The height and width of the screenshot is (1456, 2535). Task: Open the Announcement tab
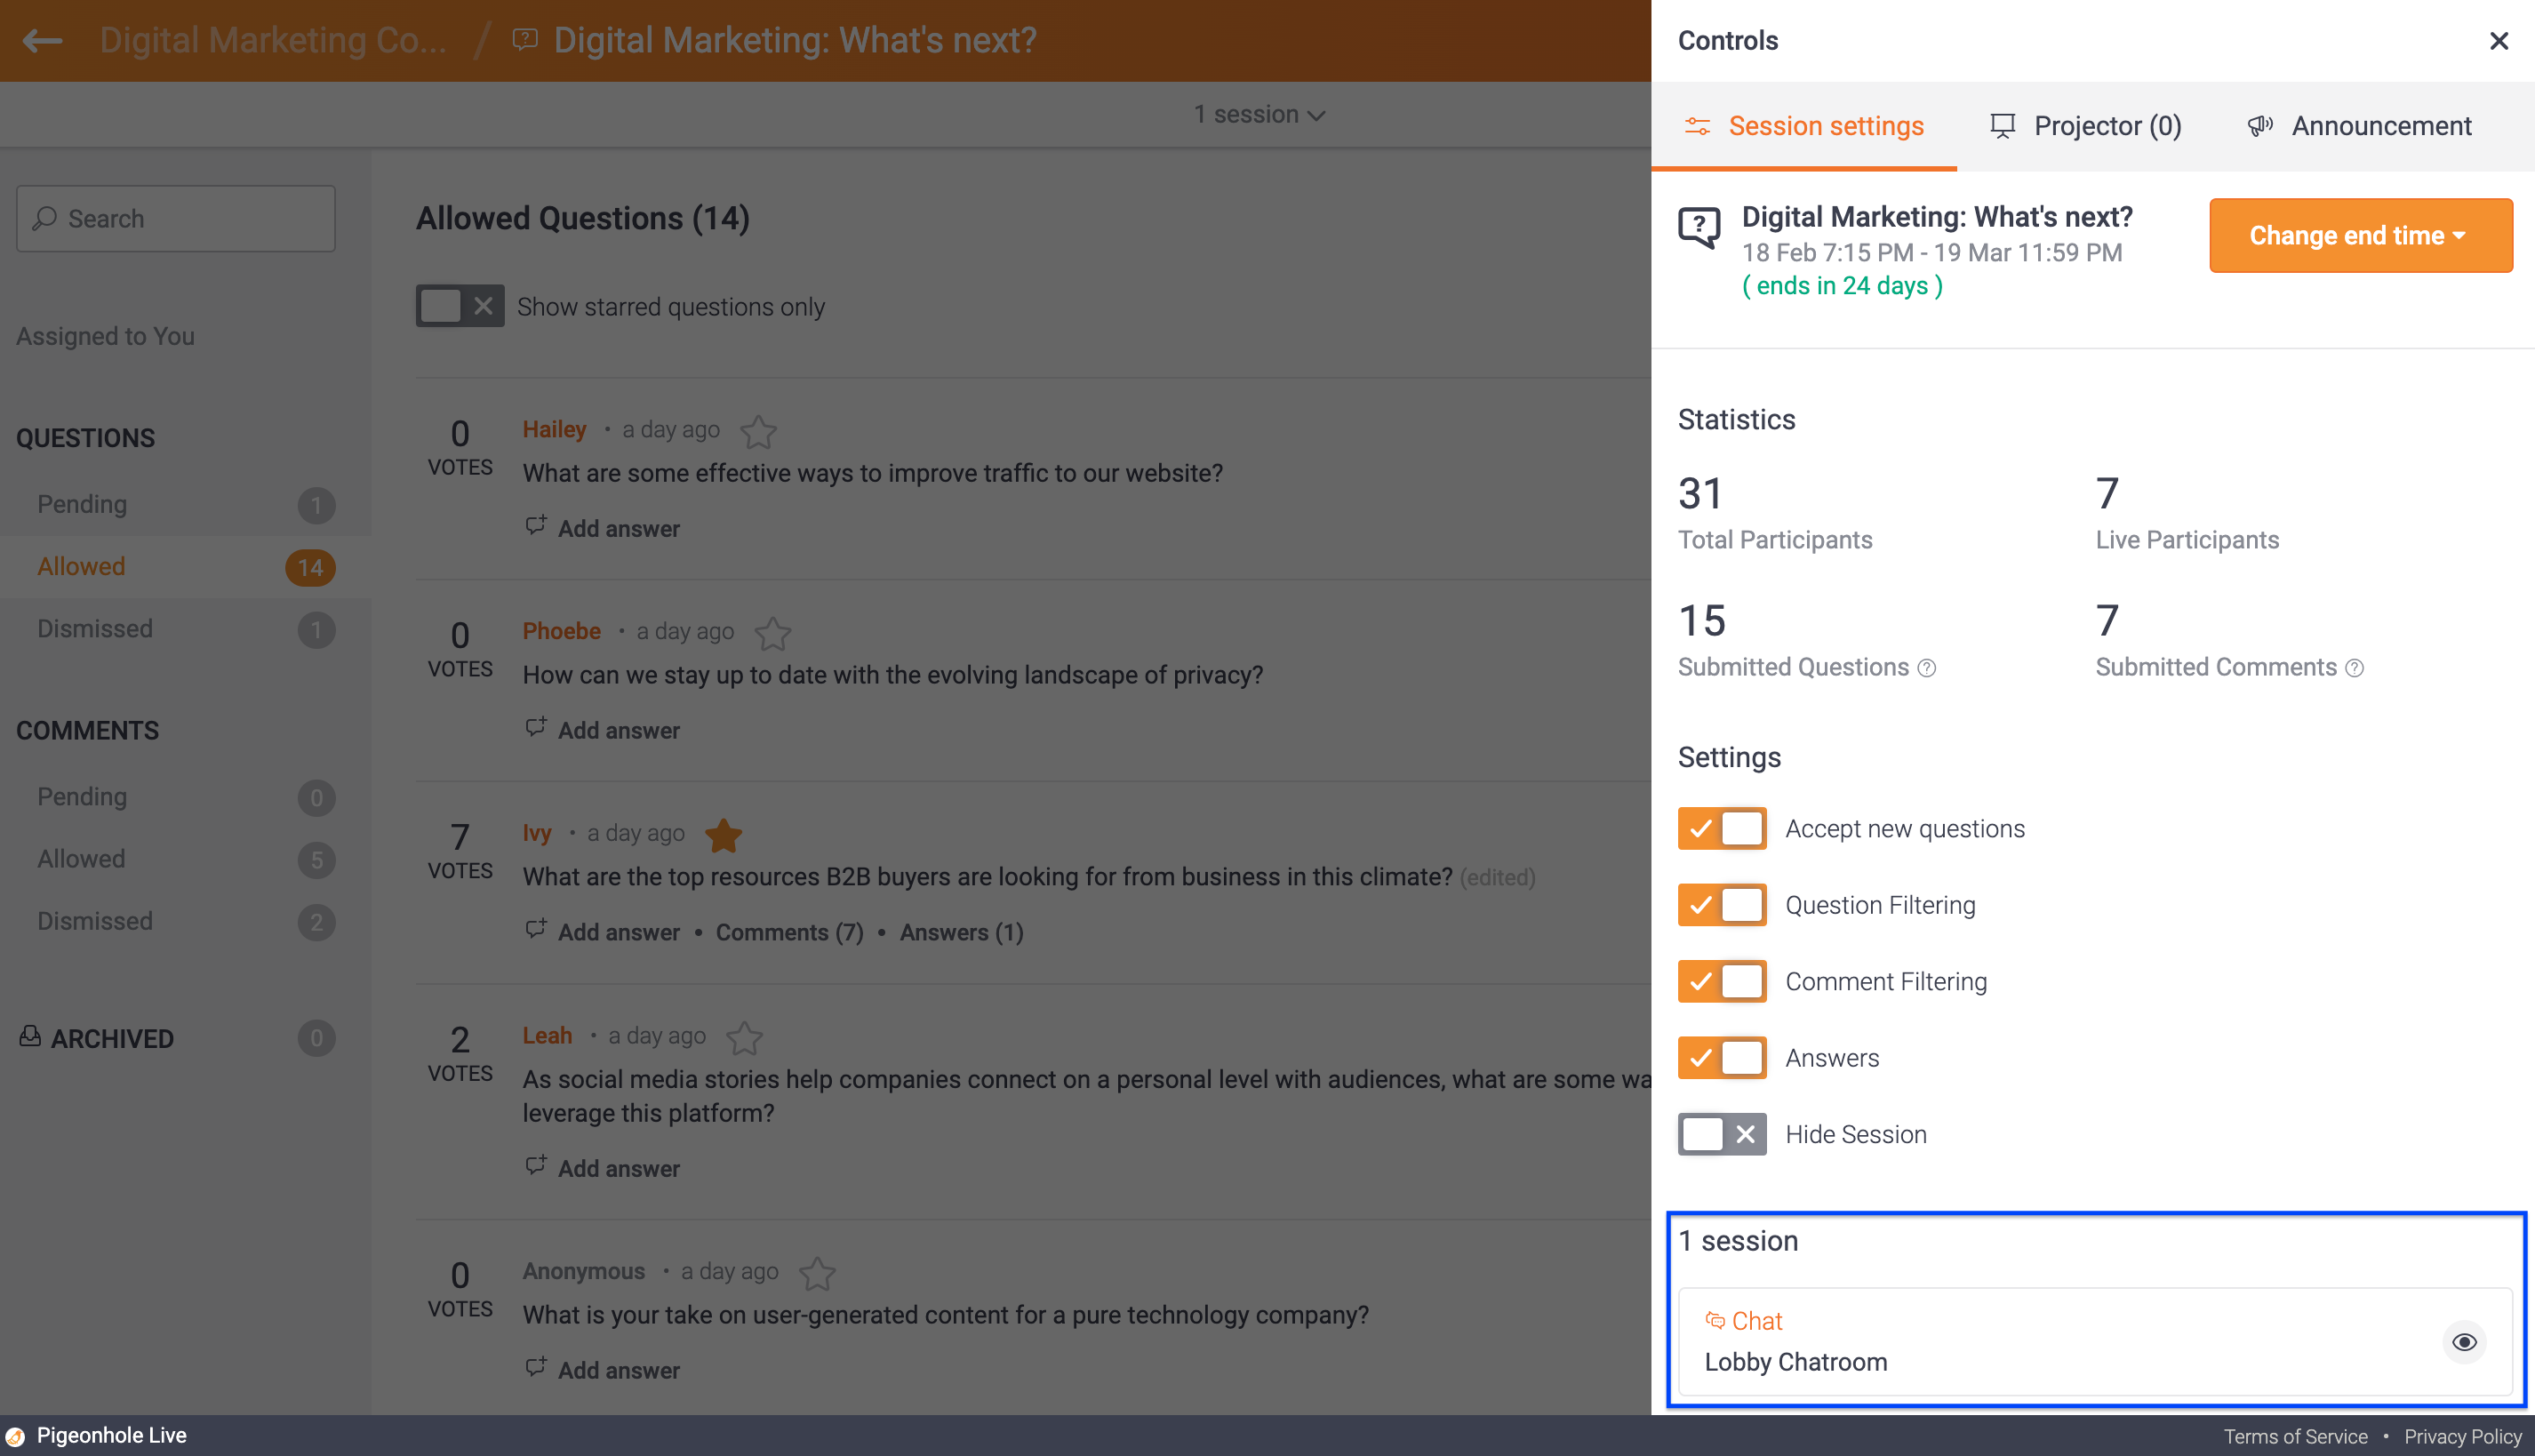point(2359,126)
